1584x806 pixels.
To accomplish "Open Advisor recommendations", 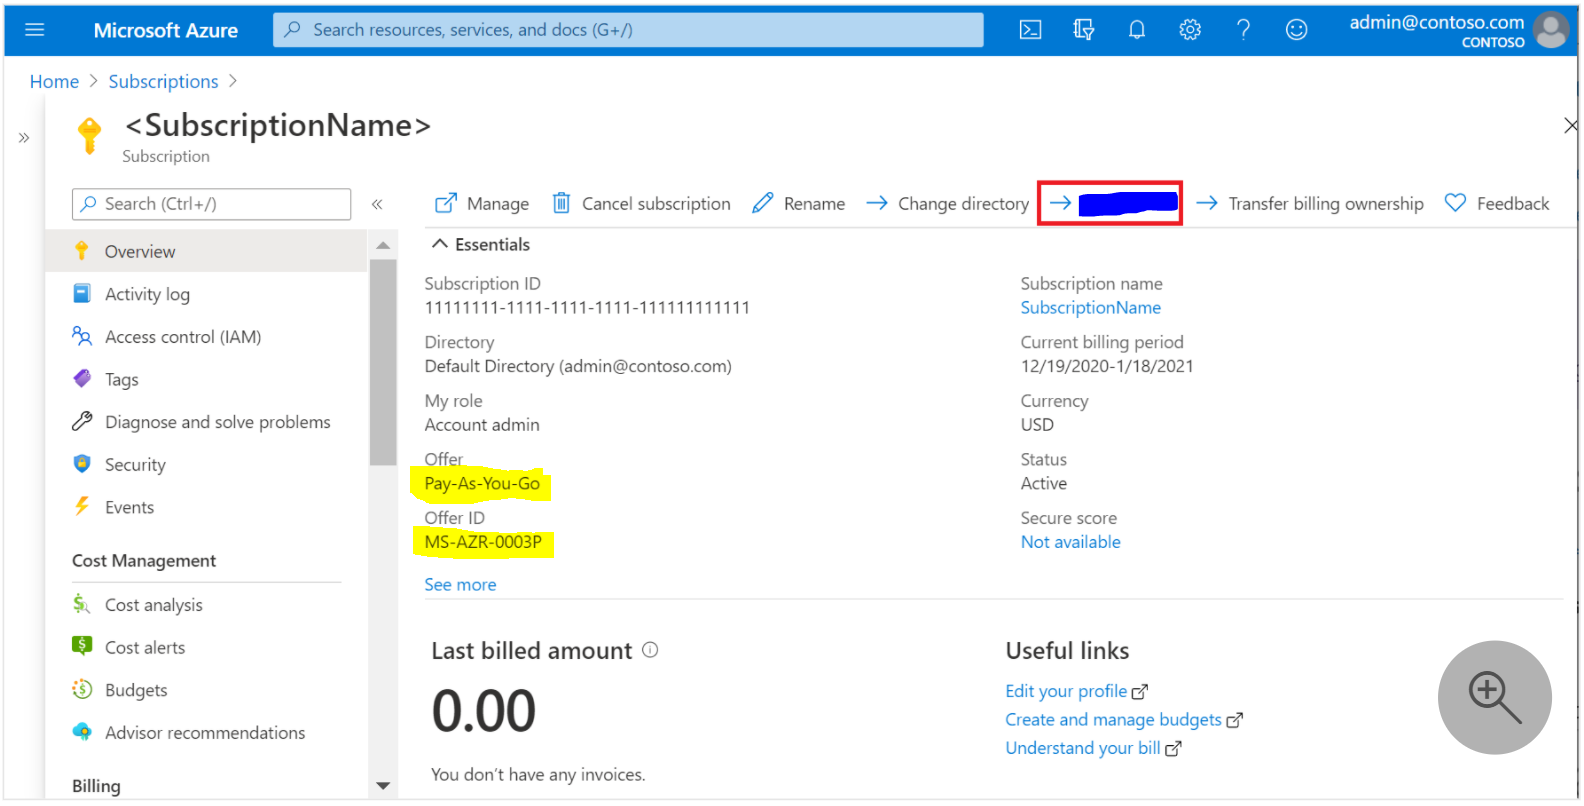I will coord(206,733).
